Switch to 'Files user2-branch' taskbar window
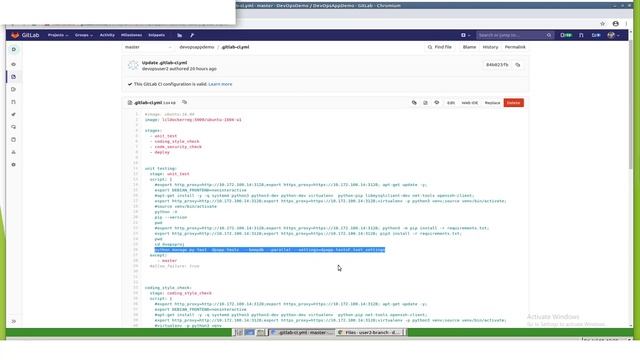 tap(370, 333)
